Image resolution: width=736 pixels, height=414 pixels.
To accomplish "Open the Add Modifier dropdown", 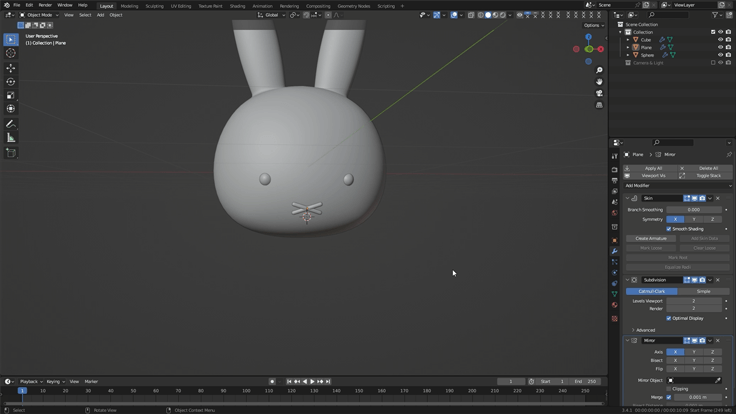I will (x=677, y=186).
